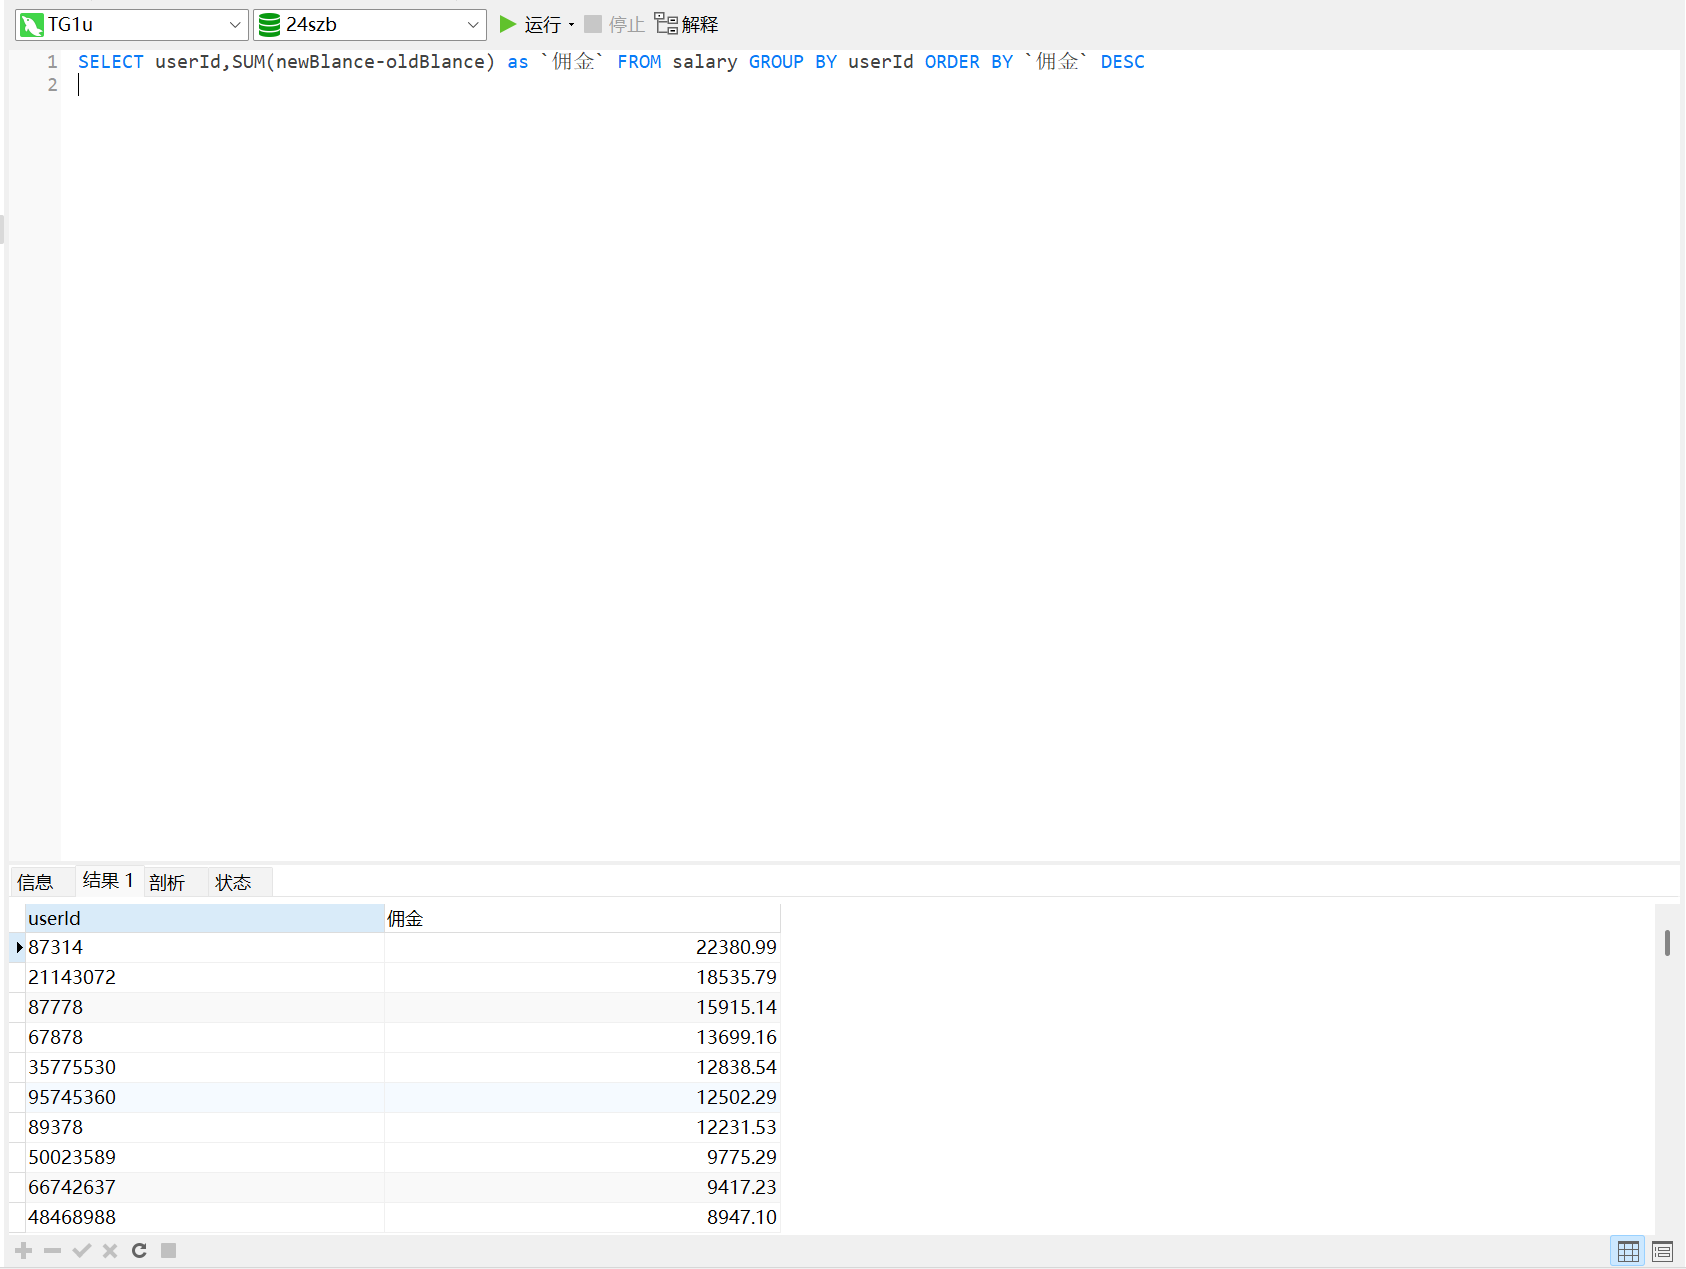Click the 13699.16 commission value
Screen dimensions: 1686x1269
click(x=736, y=1037)
